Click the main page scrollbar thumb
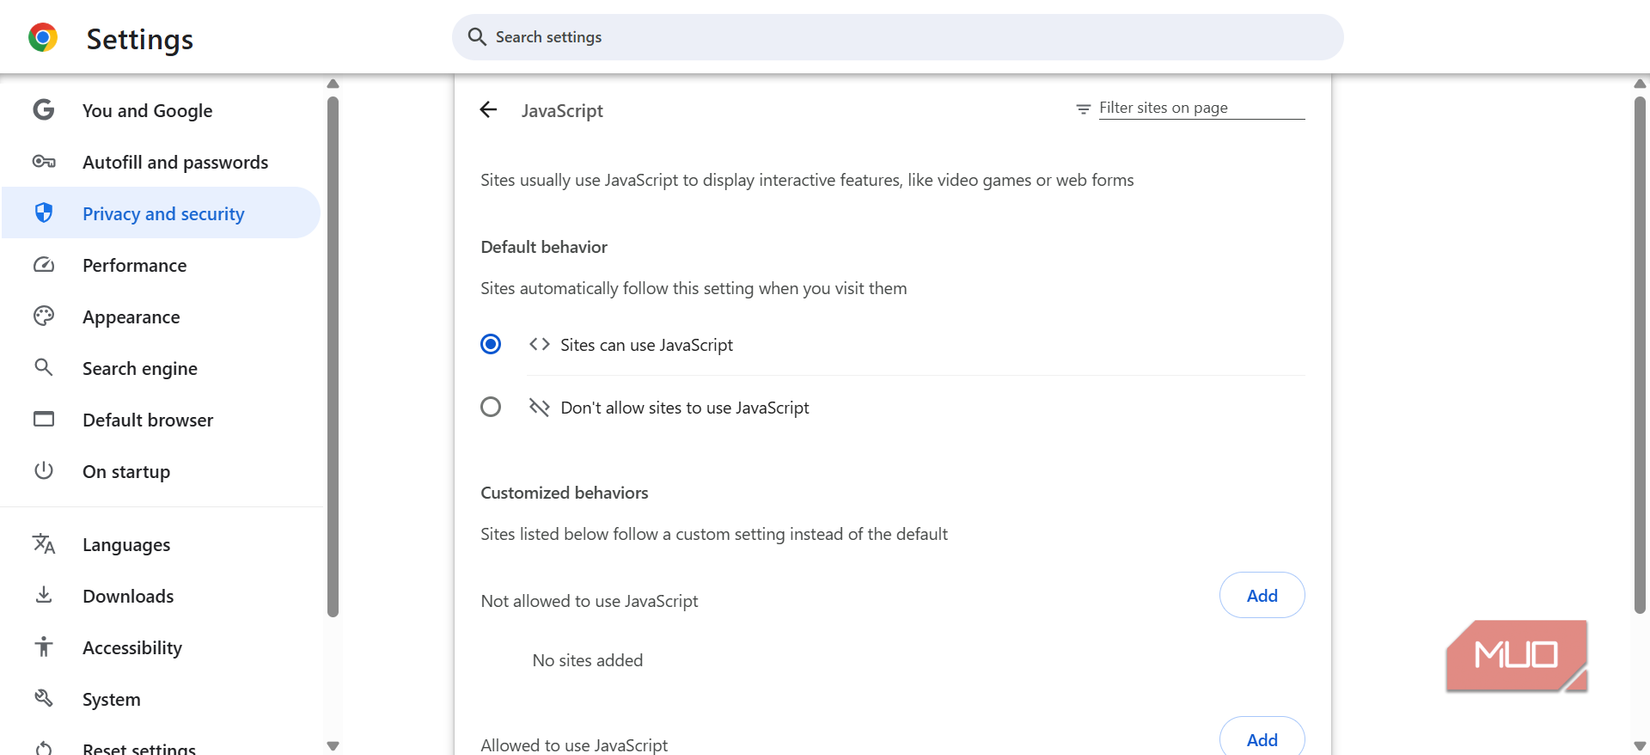This screenshot has width=1650, height=755. (1640, 354)
